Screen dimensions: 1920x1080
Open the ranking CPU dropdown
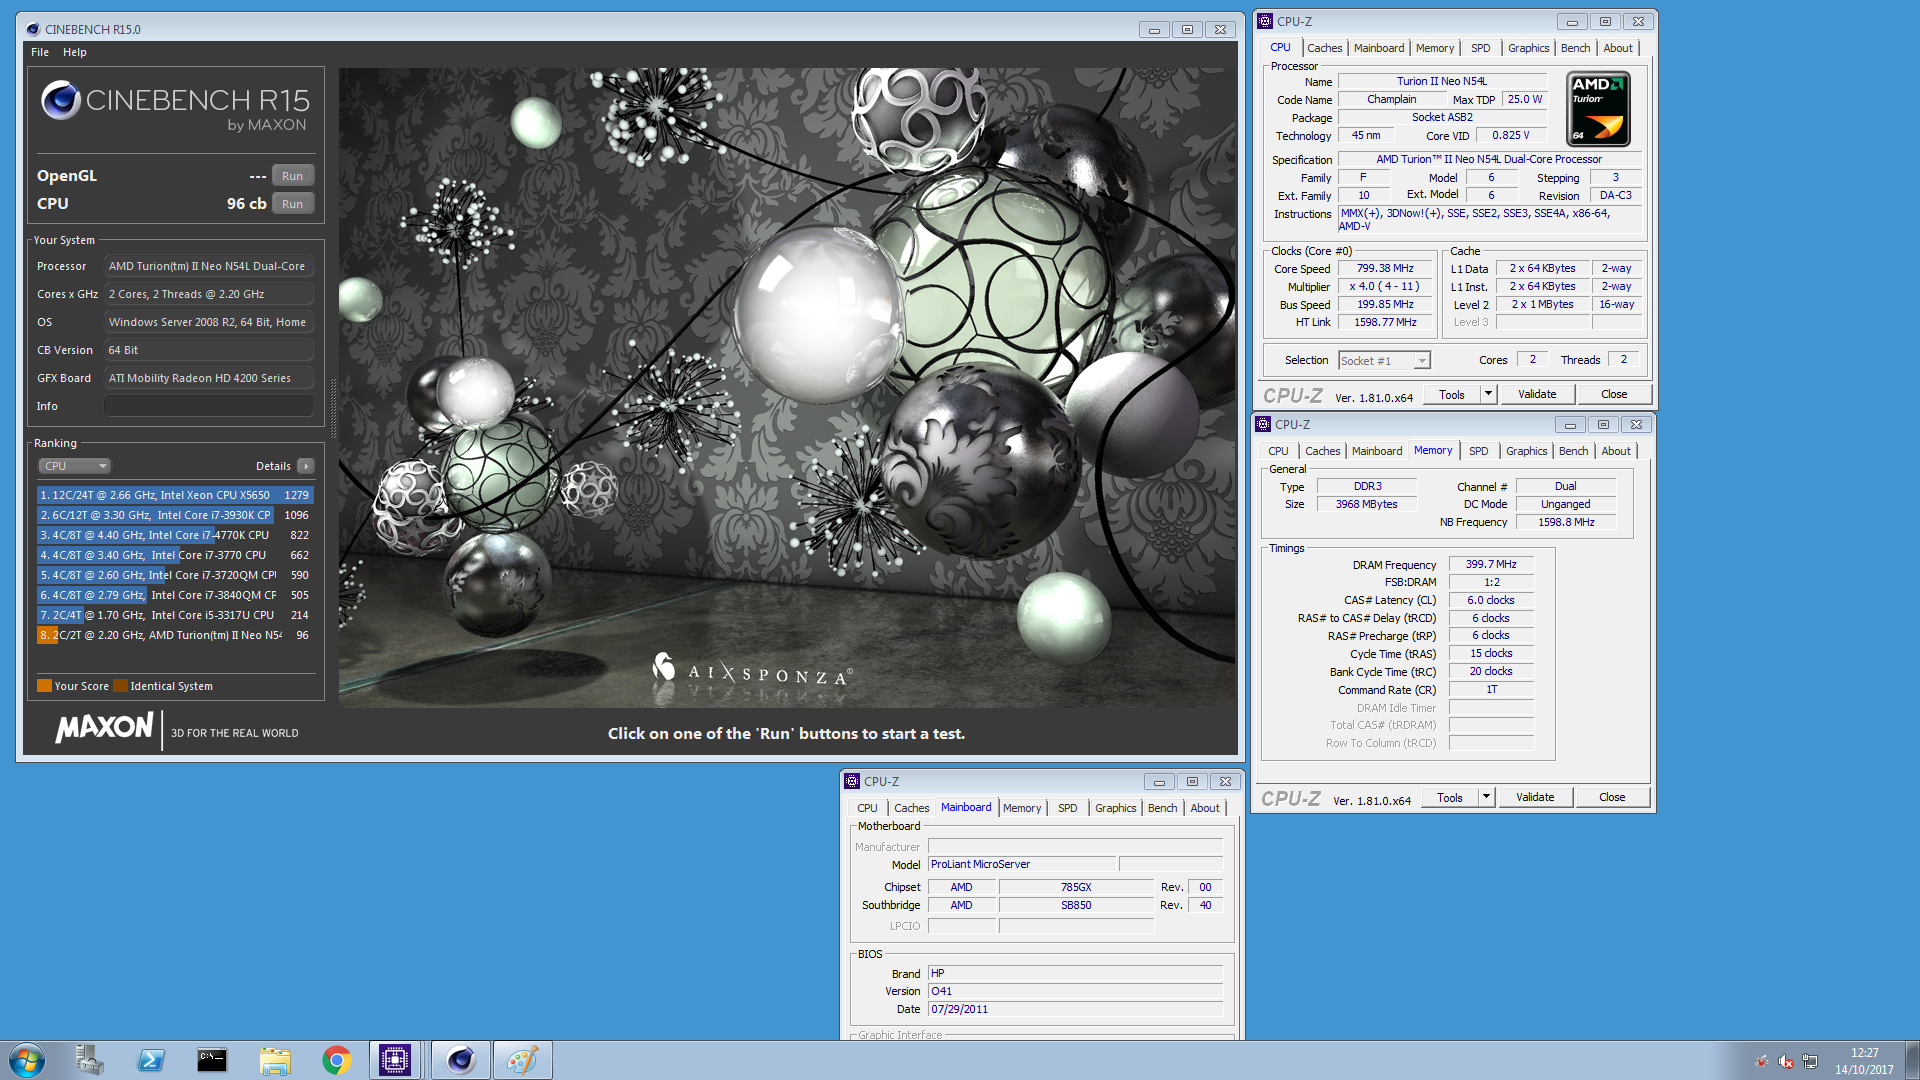pyautogui.click(x=74, y=466)
